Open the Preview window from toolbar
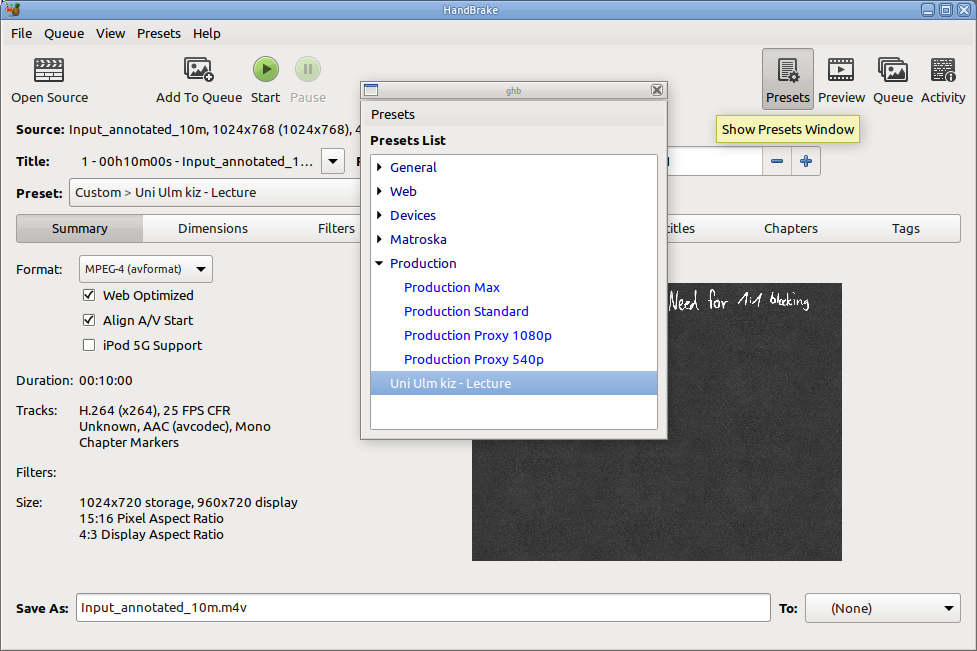 click(841, 71)
